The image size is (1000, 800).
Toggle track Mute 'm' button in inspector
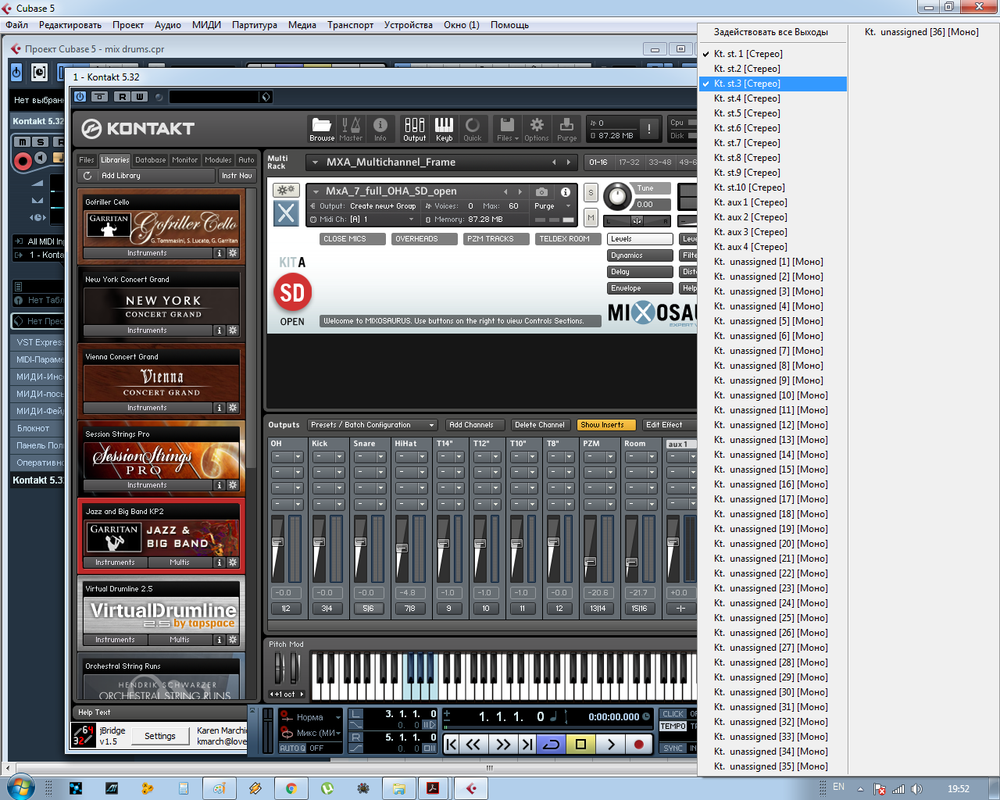(x=23, y=142)
